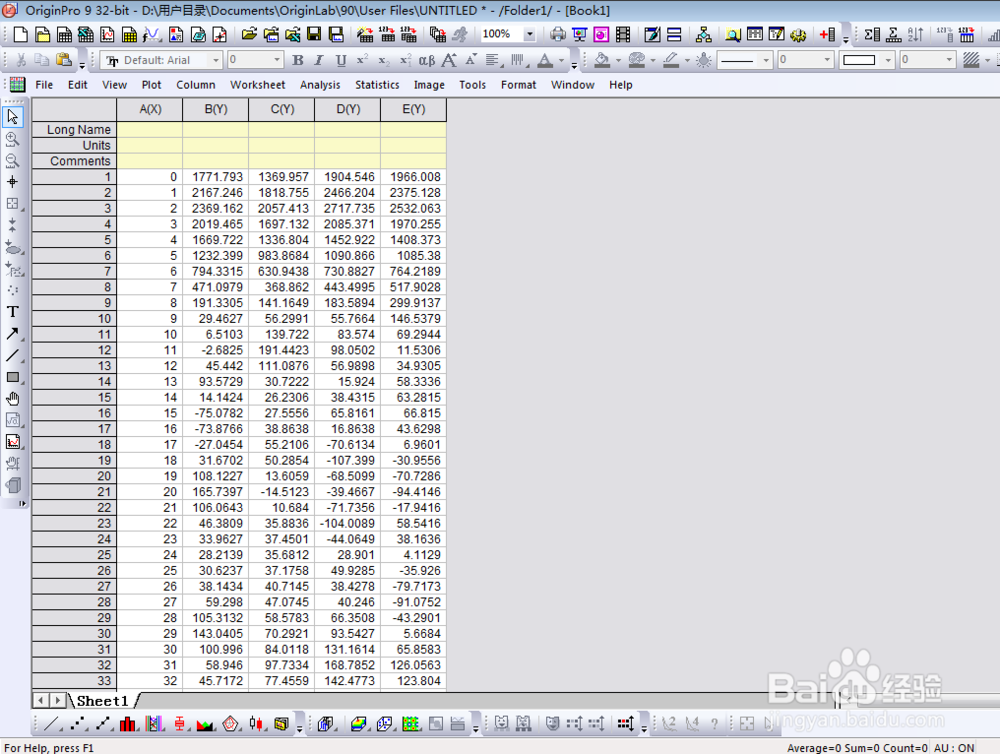The height and width of the screenshot is (754, 1000).
Task: Click the Column bar chart icon
Action: [128, 723]
